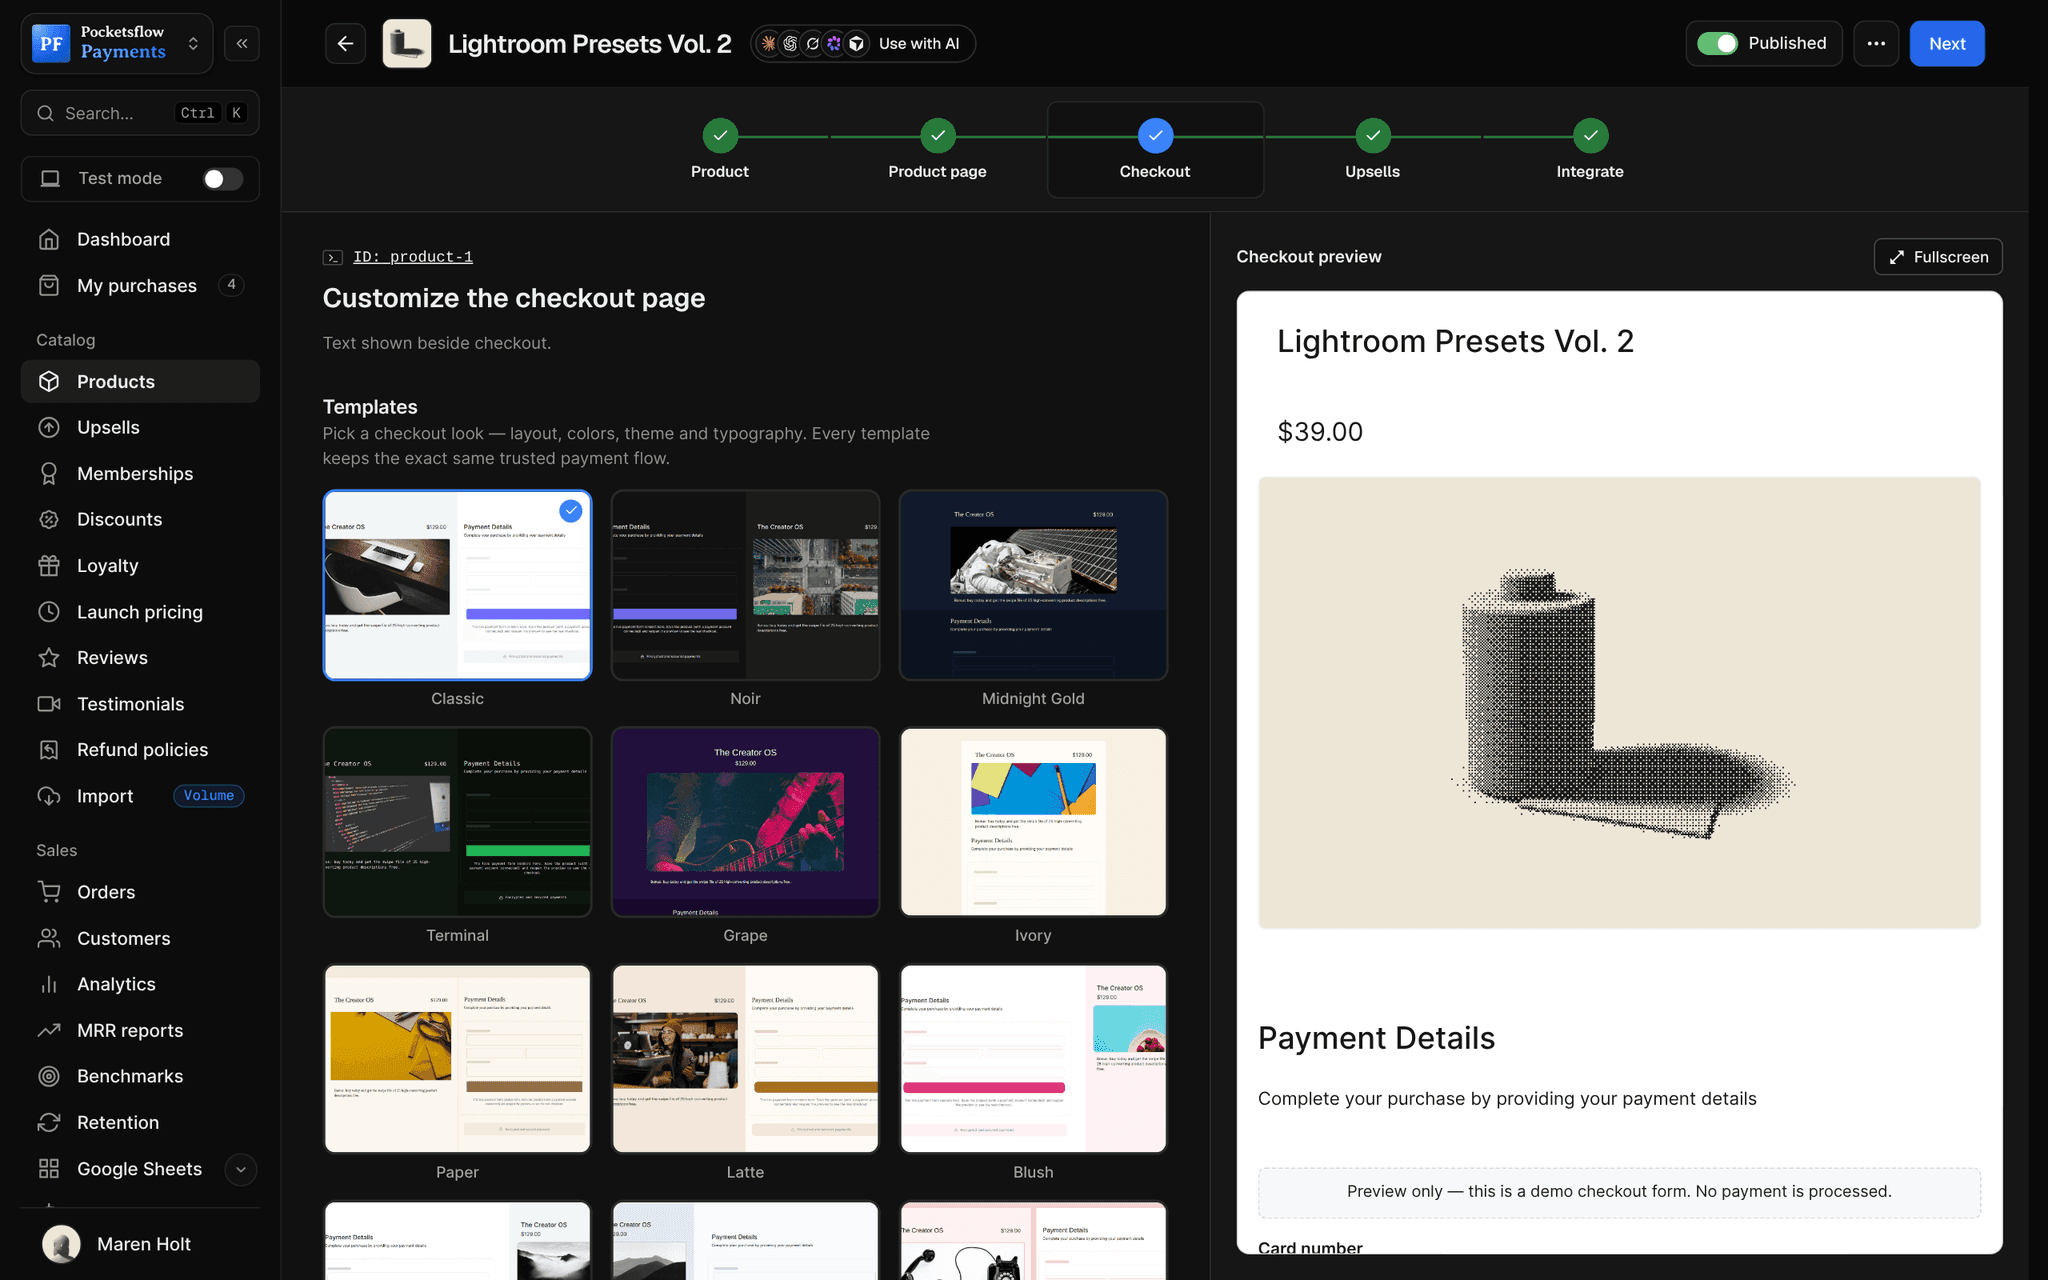This screenshot has height=1280, width=2048.
Task: Open Memberships in the sidebar
Action: point(140,473)
